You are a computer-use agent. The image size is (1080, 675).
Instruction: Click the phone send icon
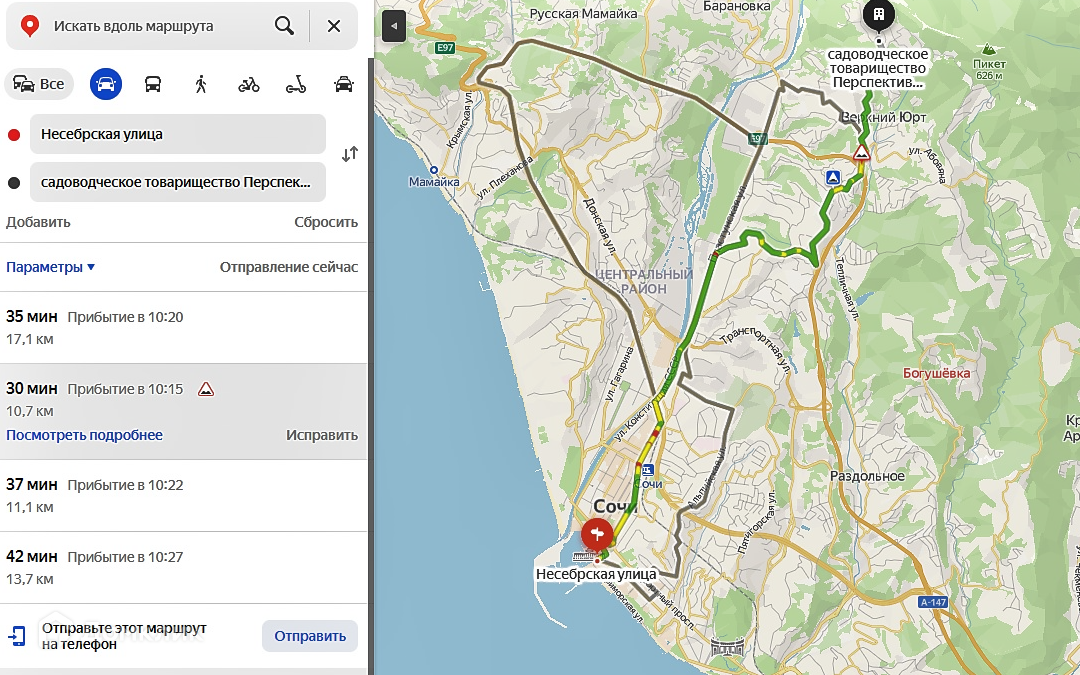pos(17,636)
